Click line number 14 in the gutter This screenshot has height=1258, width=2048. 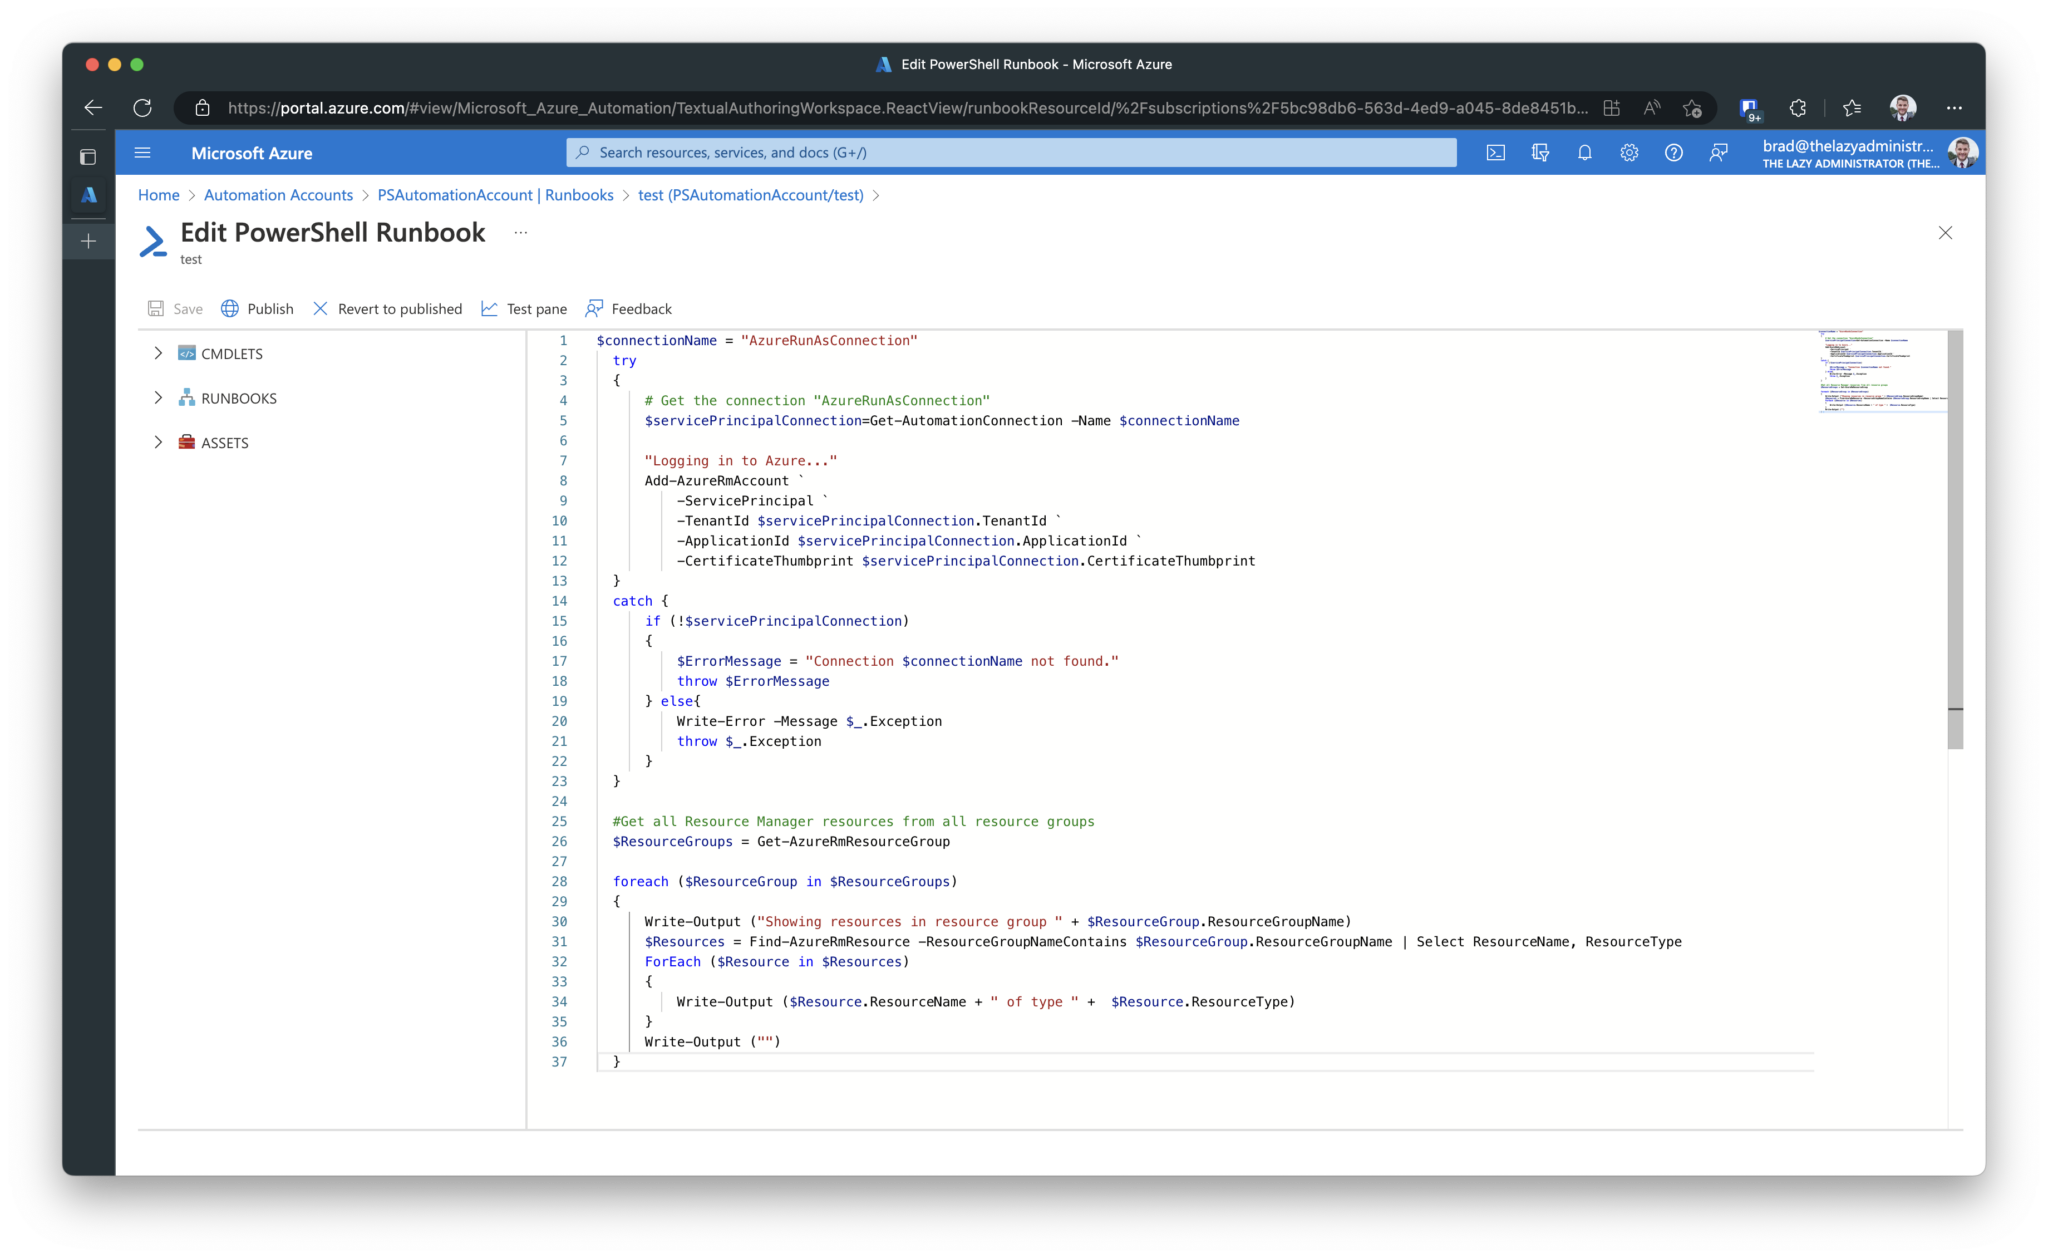point(559,601)
